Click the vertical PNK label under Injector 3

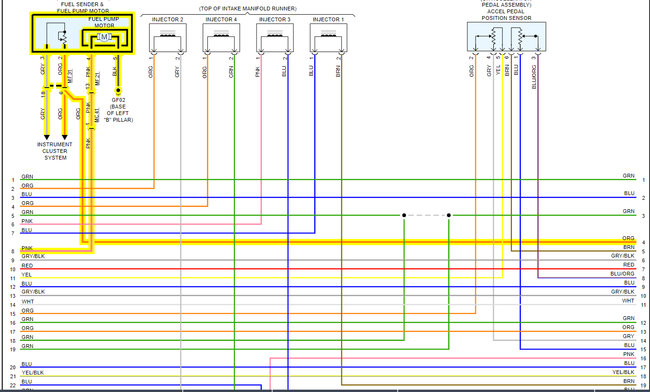[x=257, y=71]
